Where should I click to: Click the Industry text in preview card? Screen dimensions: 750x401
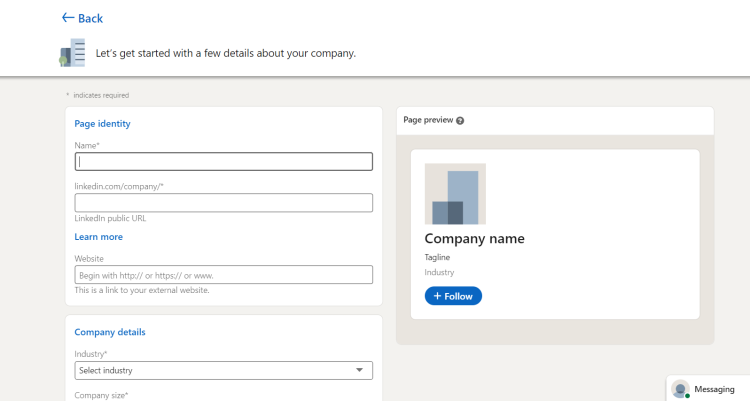pyautogui.click(x=439, y=272)
